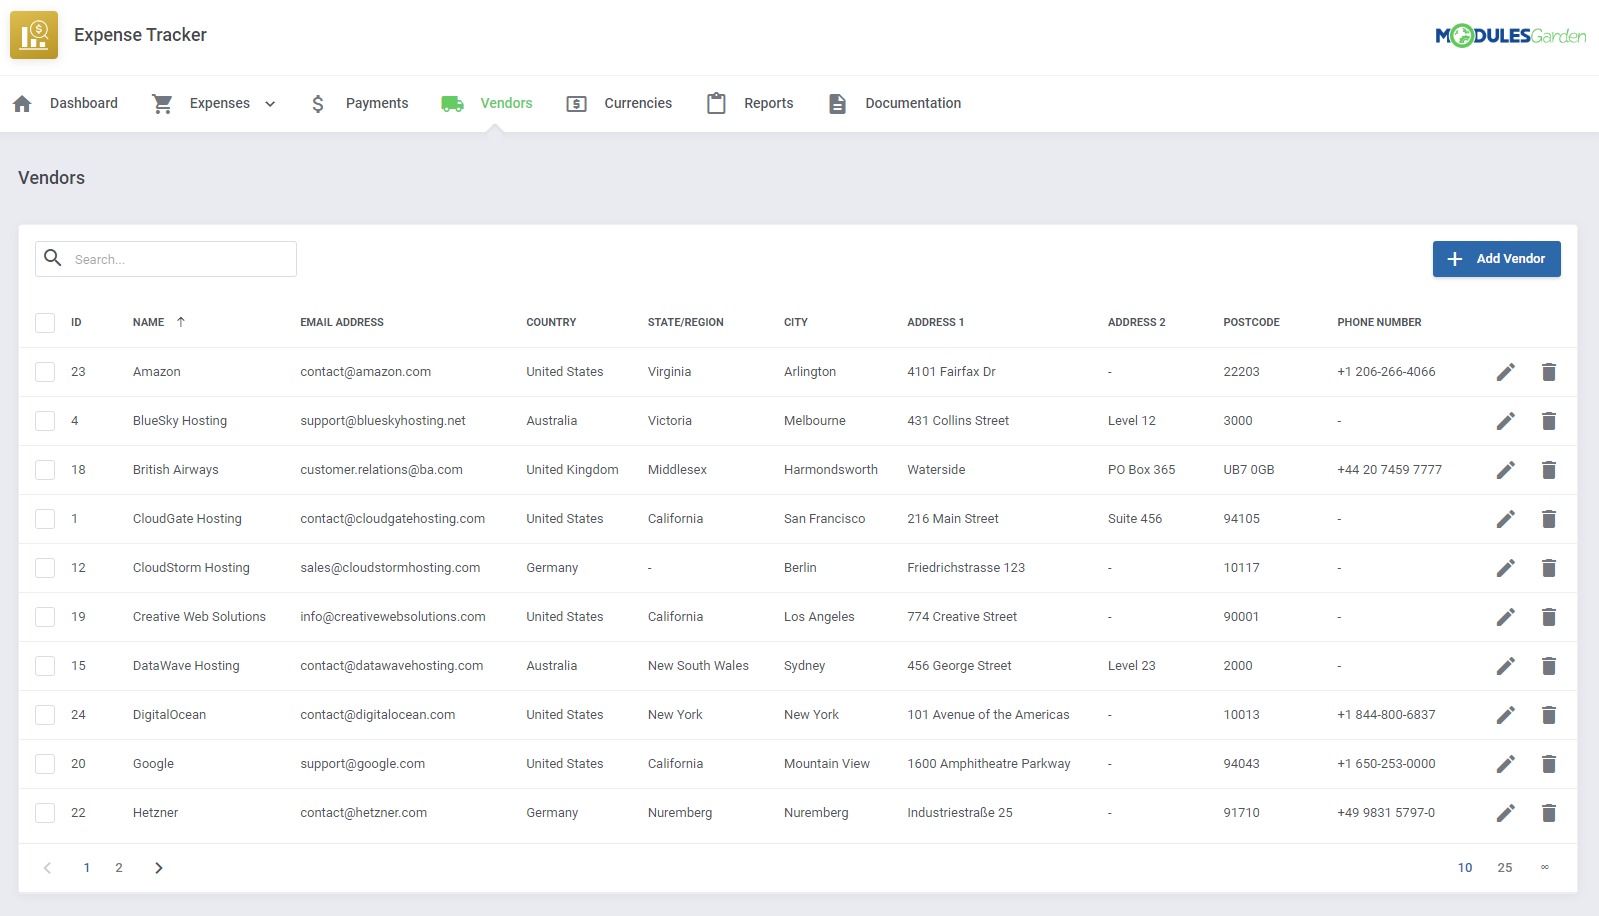1599x916 pixels.
Task: Delete the DigitalOcean vendor entry
Action: 1548,715
